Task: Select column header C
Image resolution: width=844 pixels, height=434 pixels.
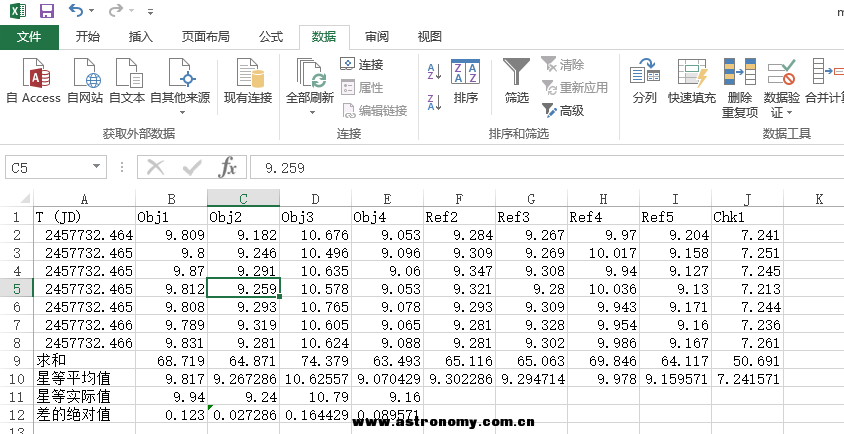Action: click(x=243, y=199)
